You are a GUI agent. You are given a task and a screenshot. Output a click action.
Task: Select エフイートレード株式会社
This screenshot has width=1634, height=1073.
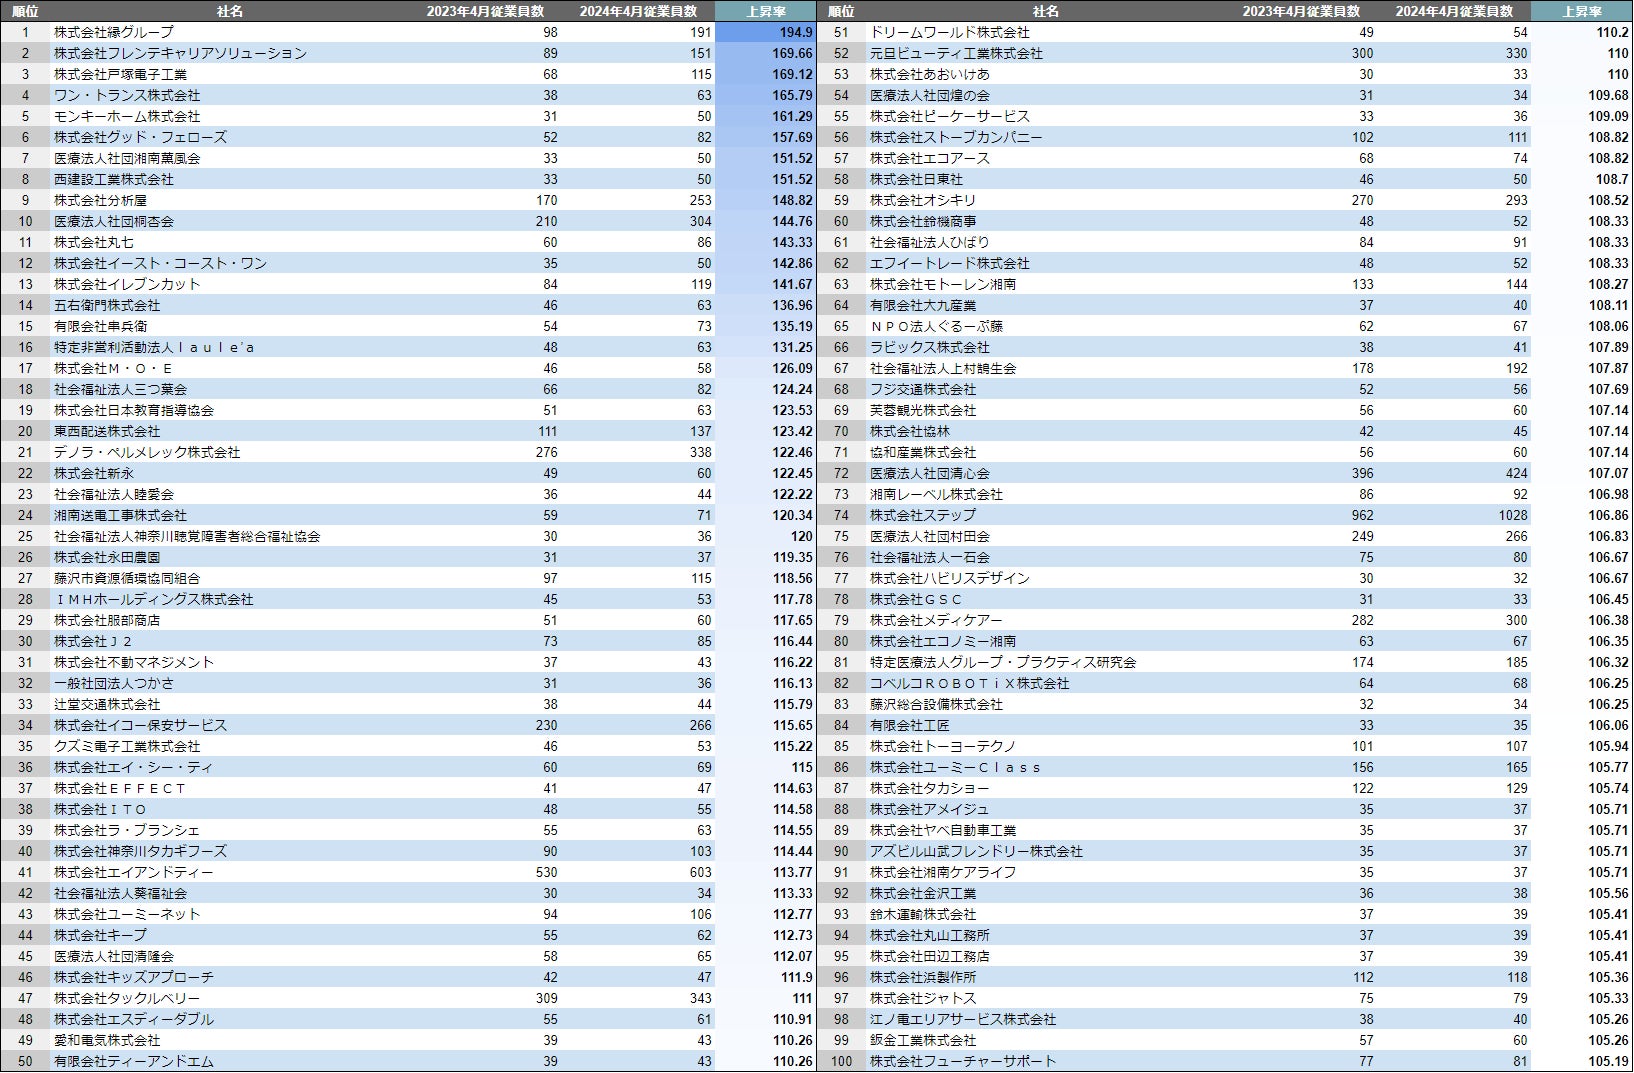pos(950,263)
